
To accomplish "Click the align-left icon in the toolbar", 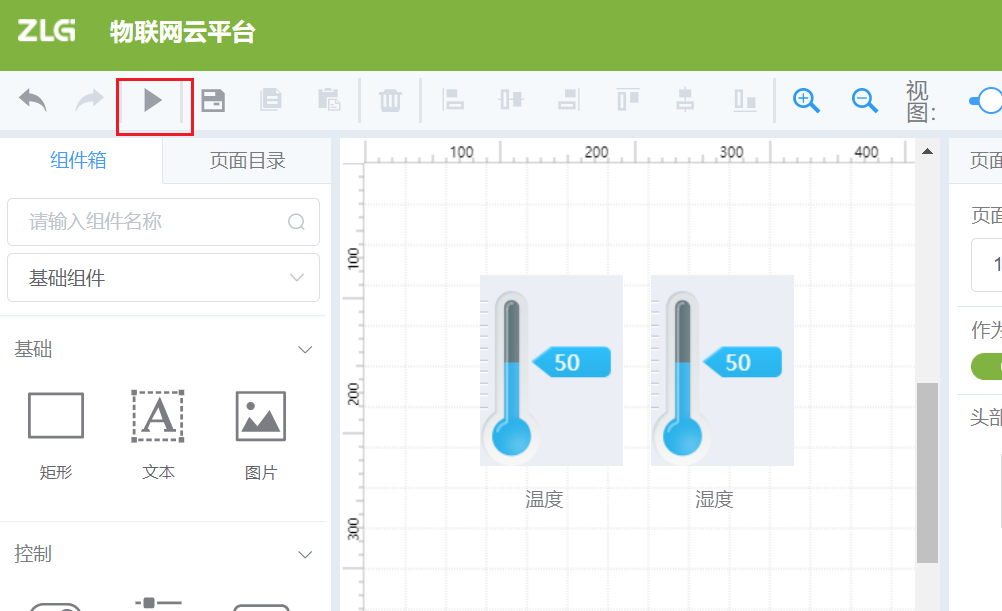I will [452, 100].
